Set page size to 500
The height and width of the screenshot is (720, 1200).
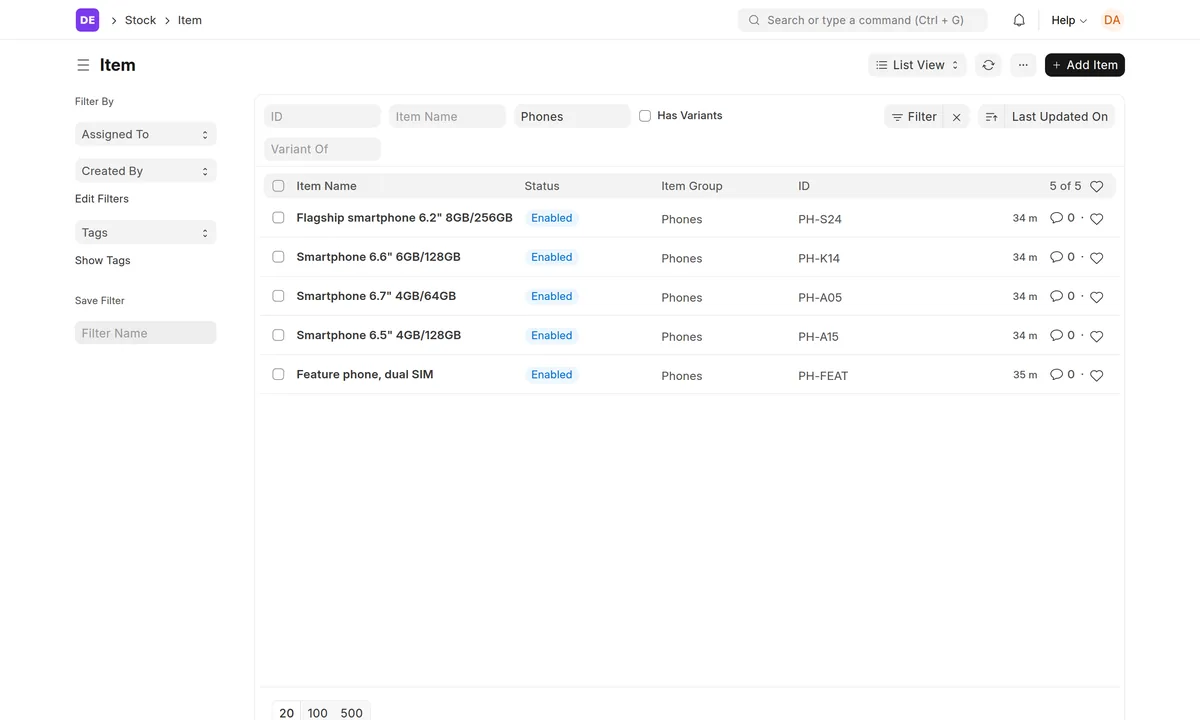pos(352,712)
